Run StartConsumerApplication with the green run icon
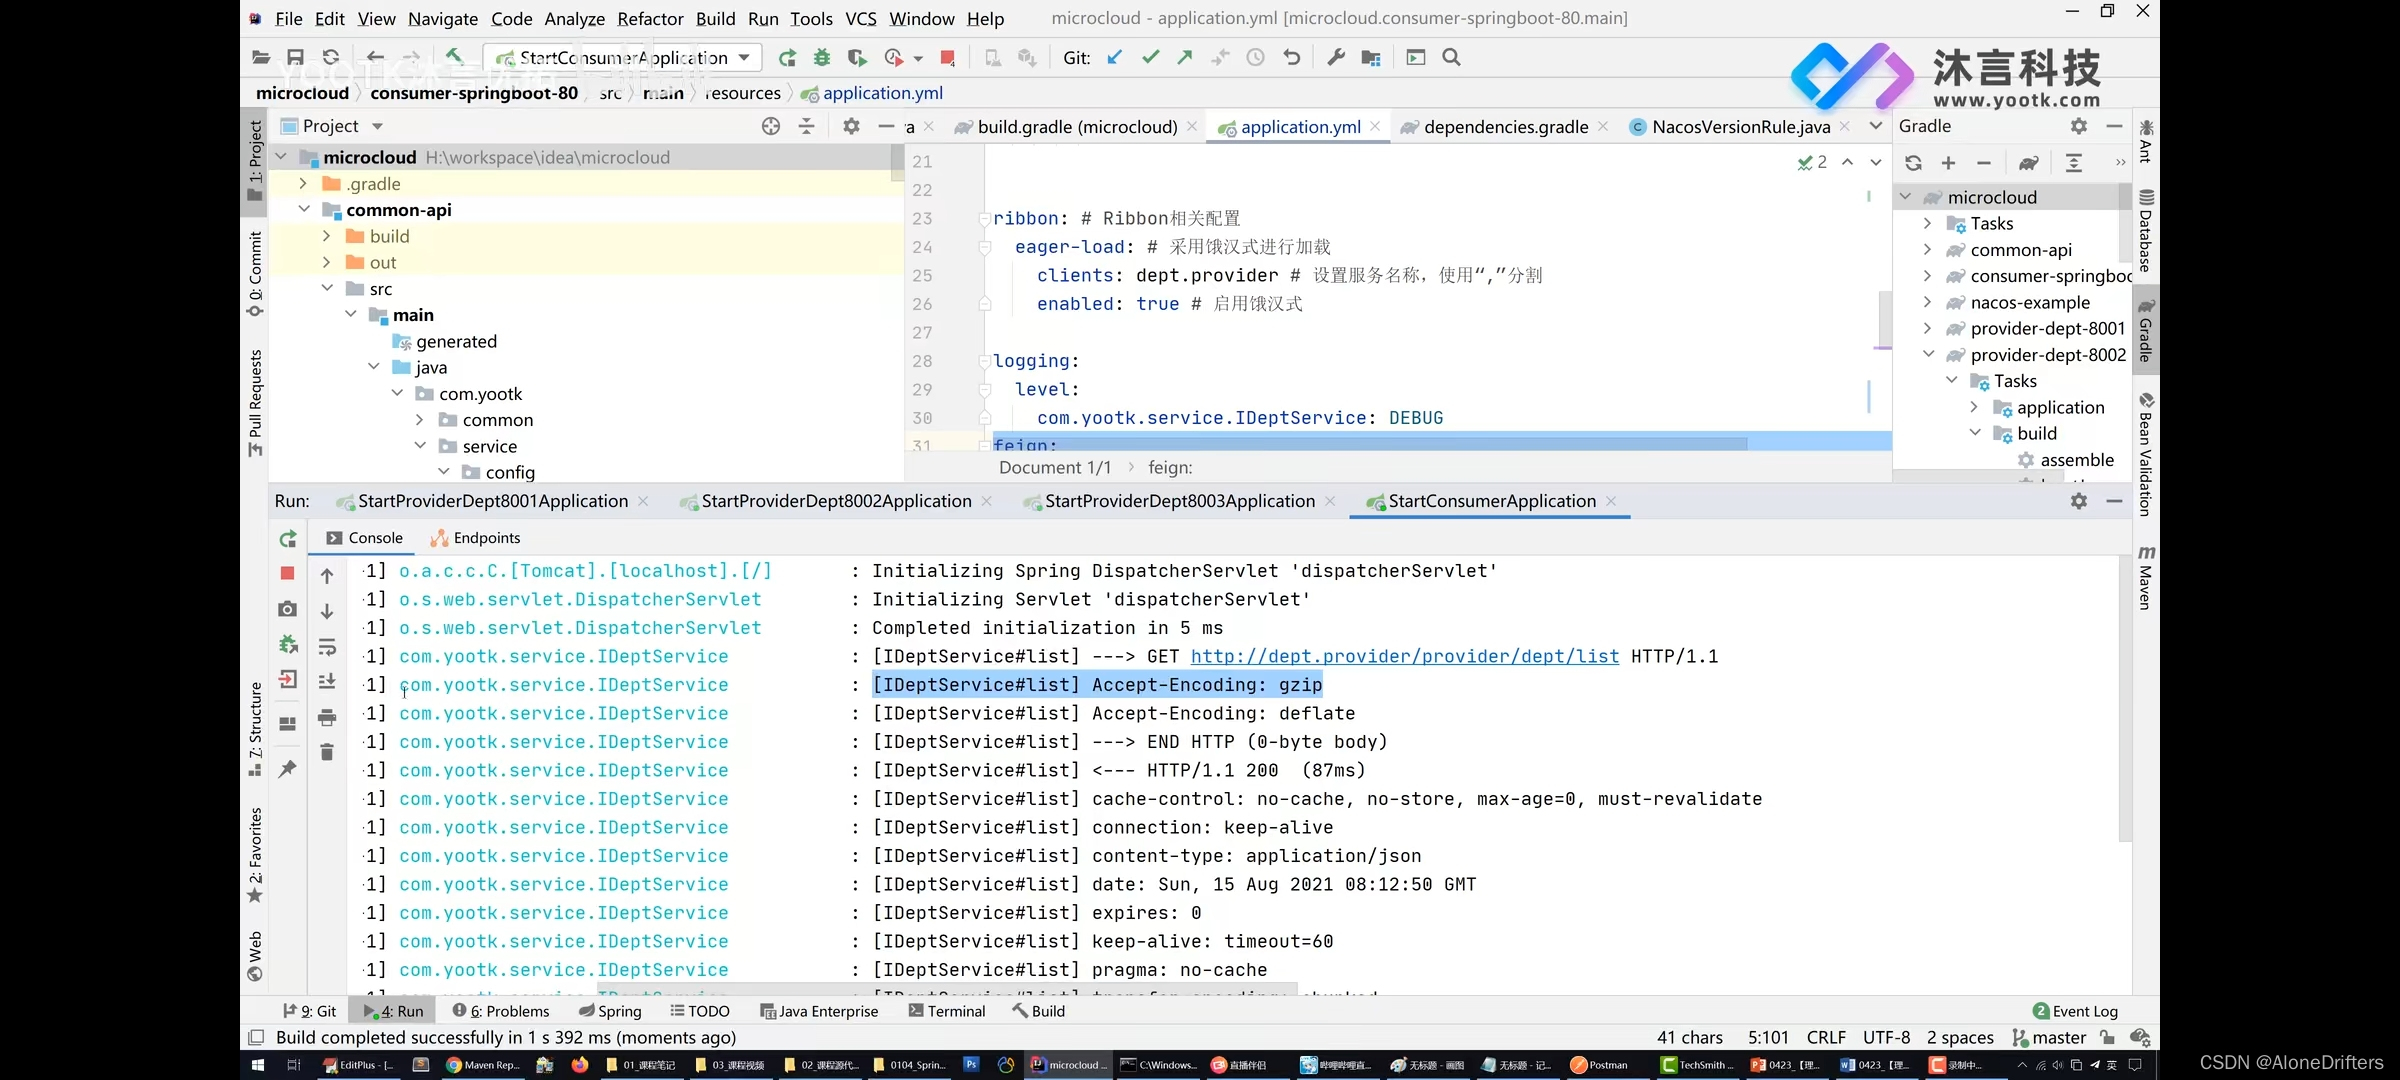 tap(788, 58)
